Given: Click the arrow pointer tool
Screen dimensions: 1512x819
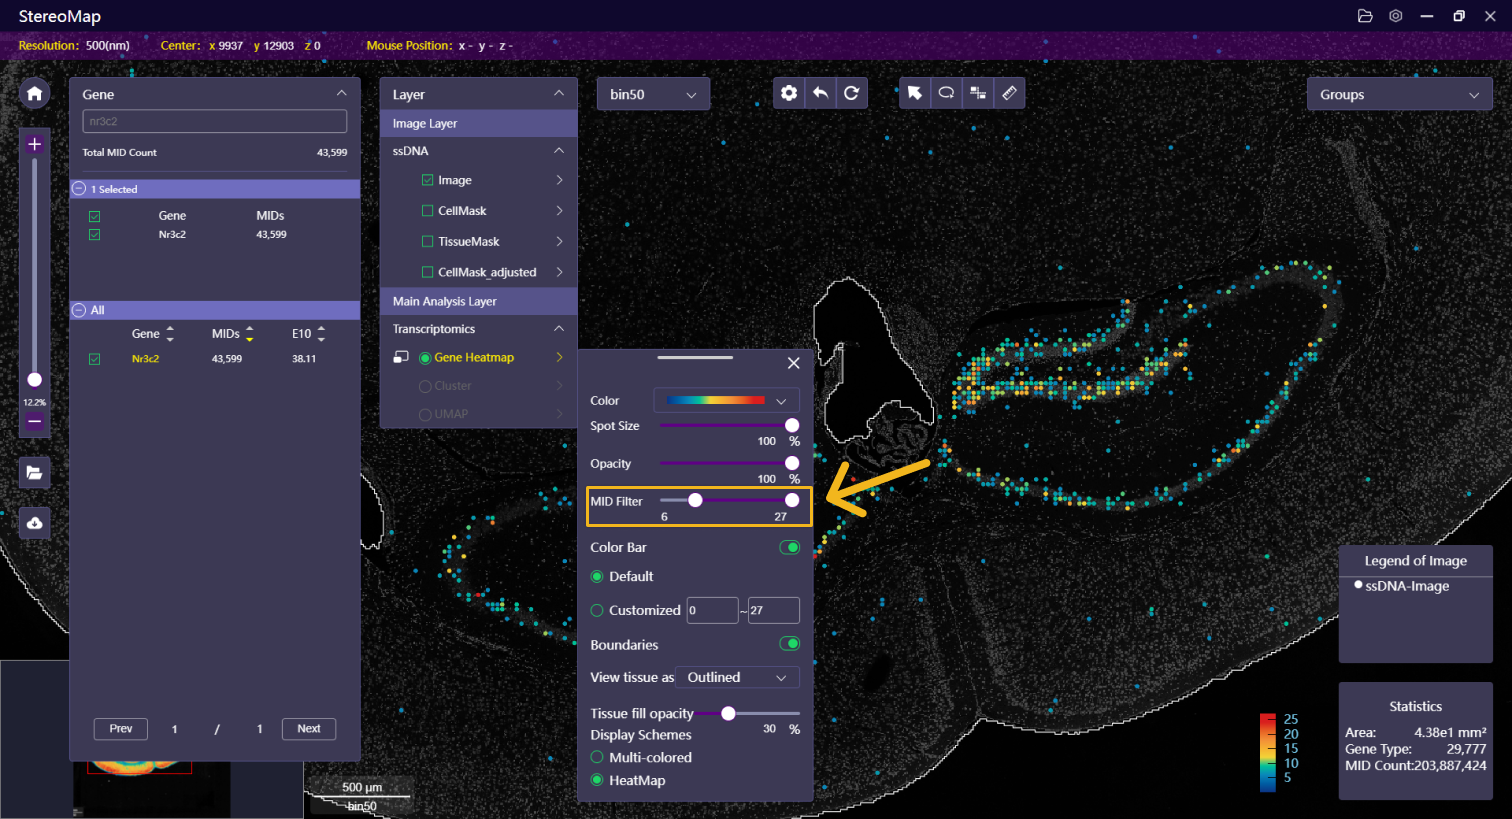Looking at the screenshot, I should [x=914, y=93].
